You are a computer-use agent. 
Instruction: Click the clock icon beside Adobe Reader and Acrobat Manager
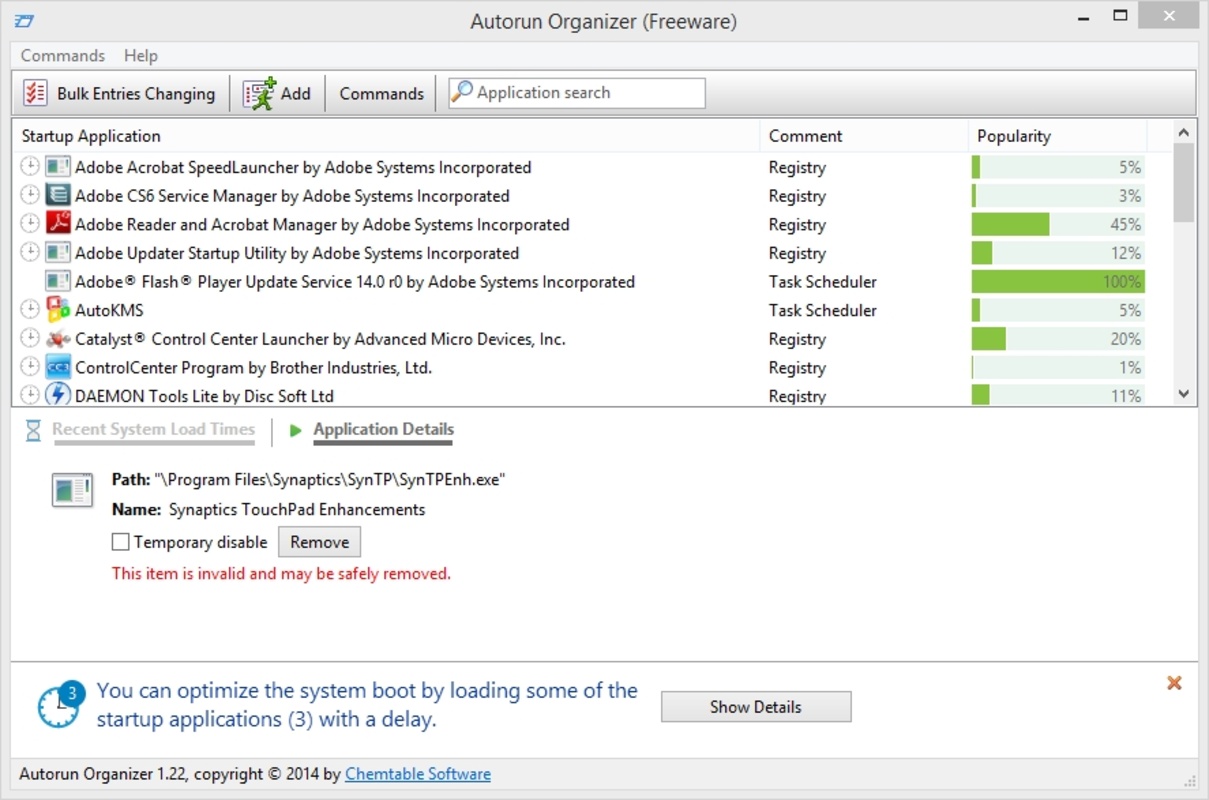30,223
